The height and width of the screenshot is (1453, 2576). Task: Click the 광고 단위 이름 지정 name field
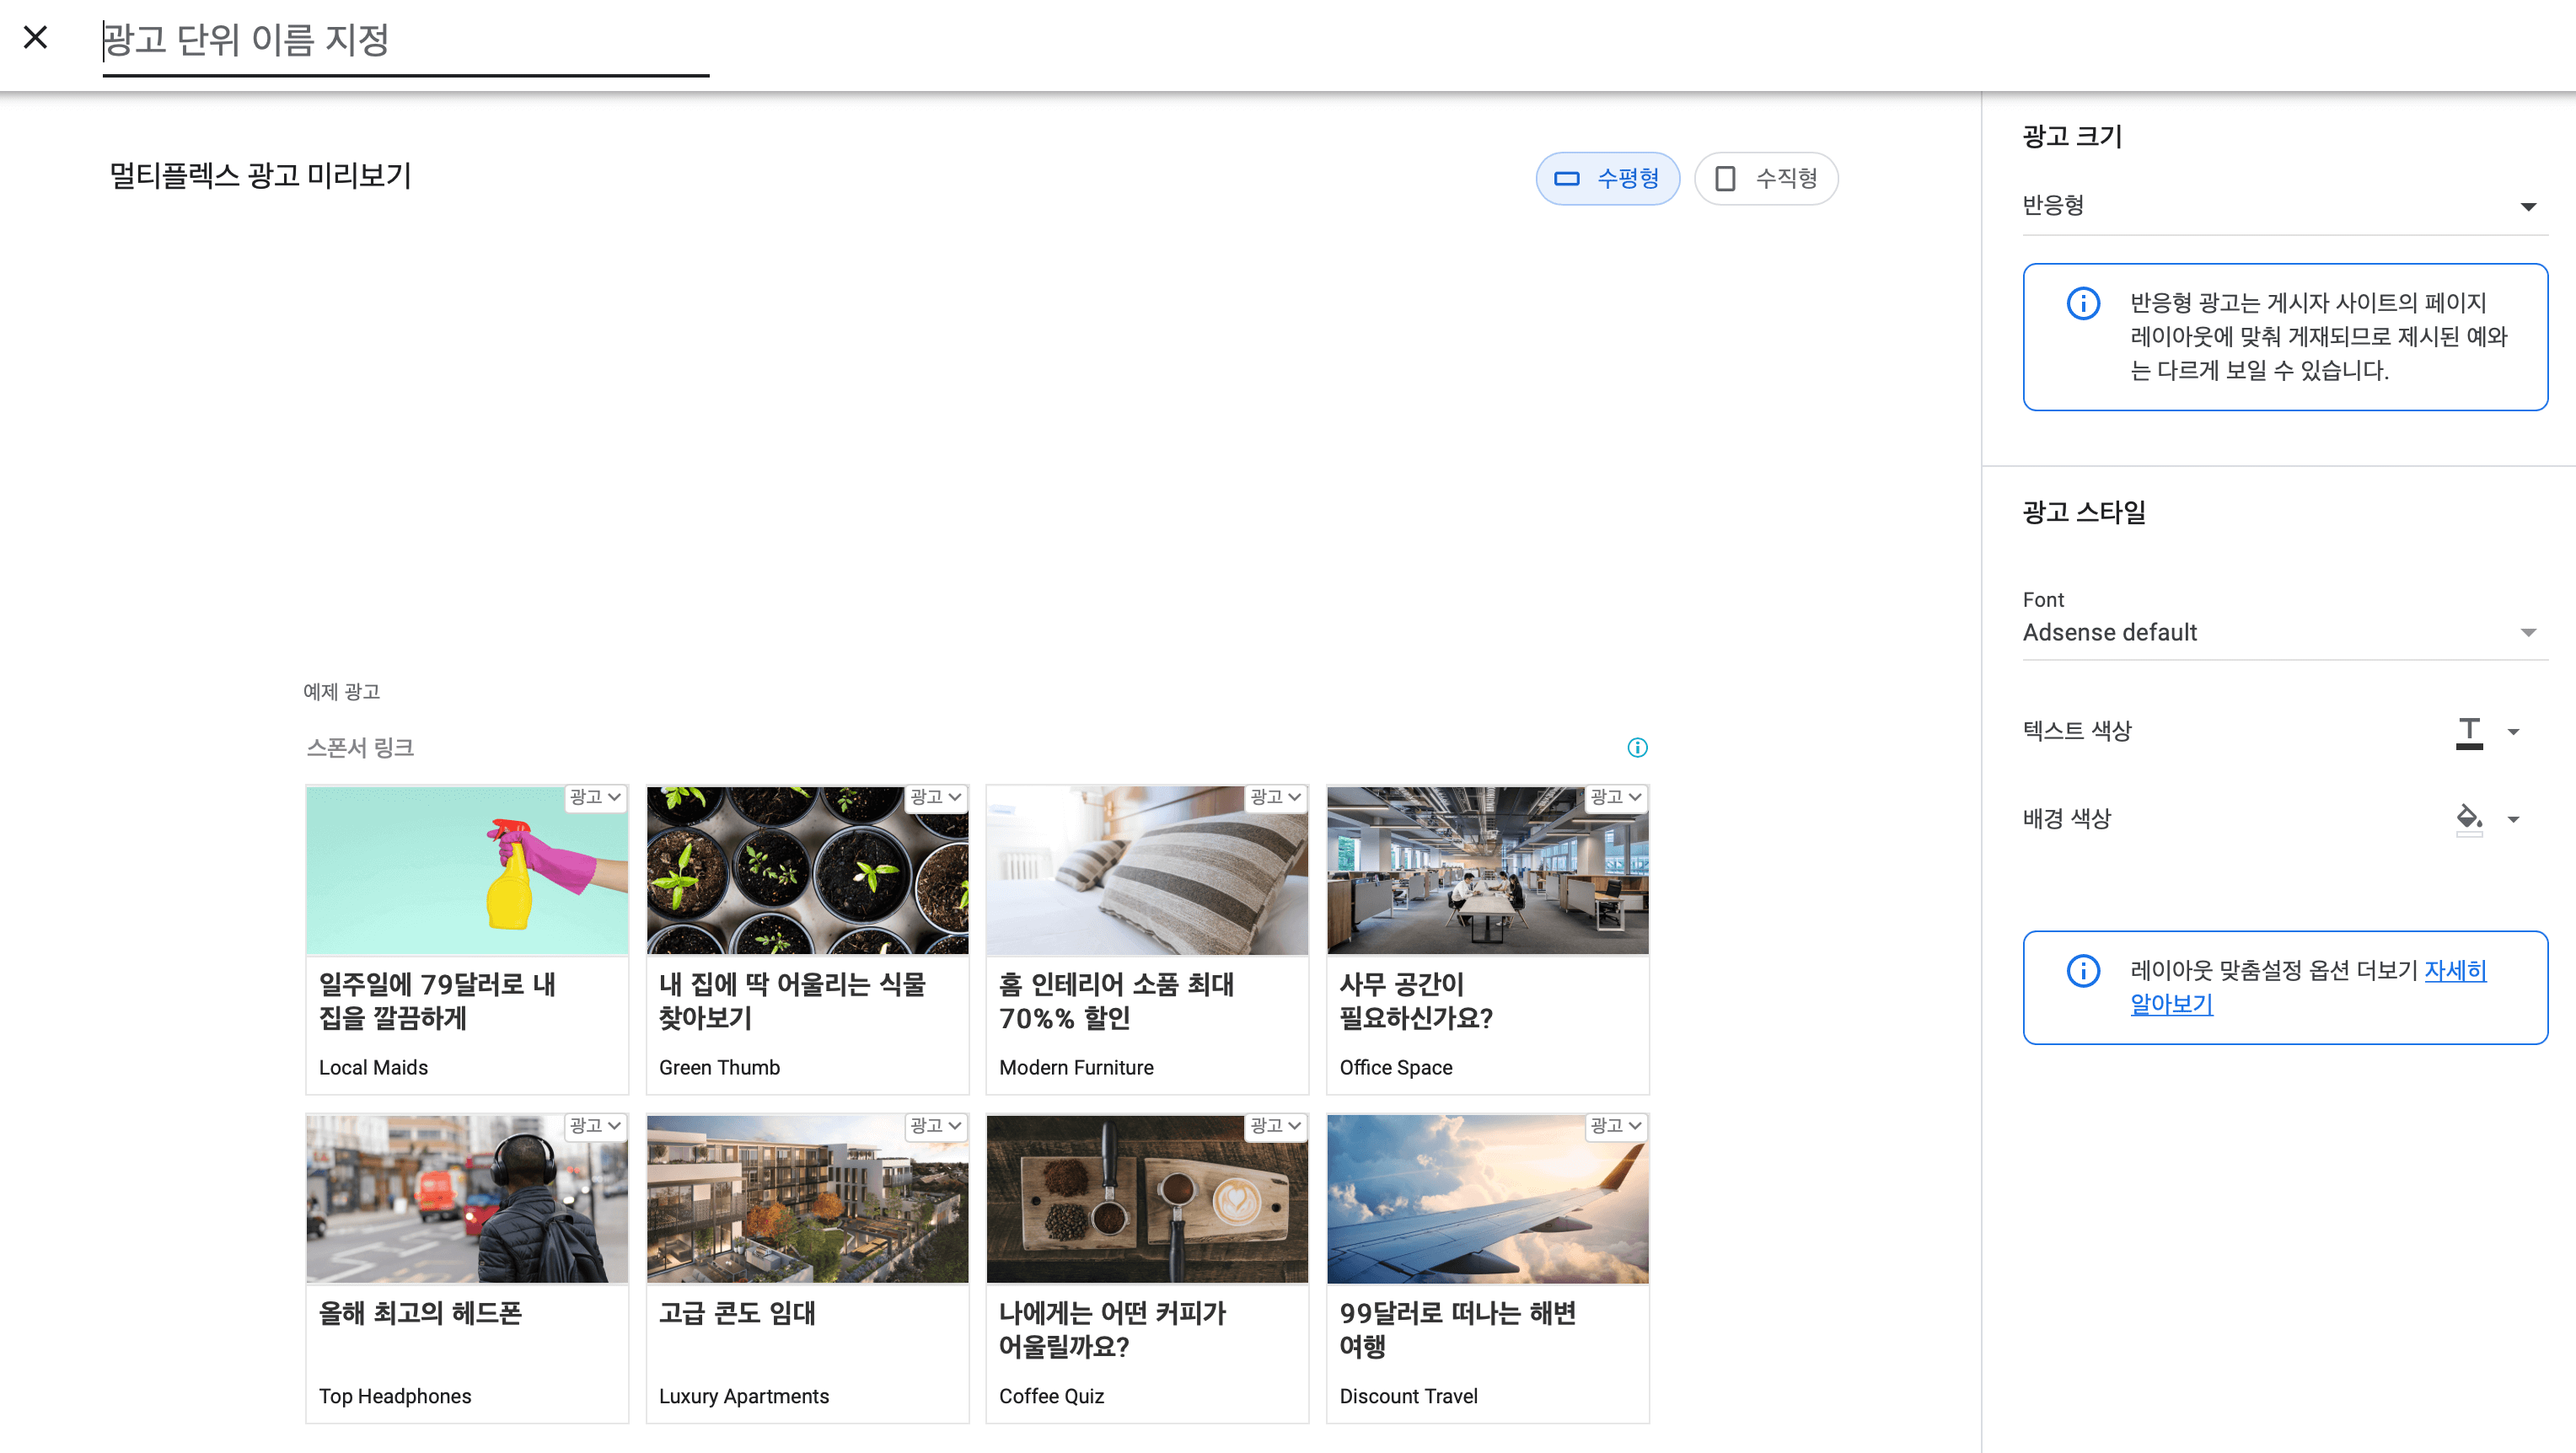click(405, 40)
